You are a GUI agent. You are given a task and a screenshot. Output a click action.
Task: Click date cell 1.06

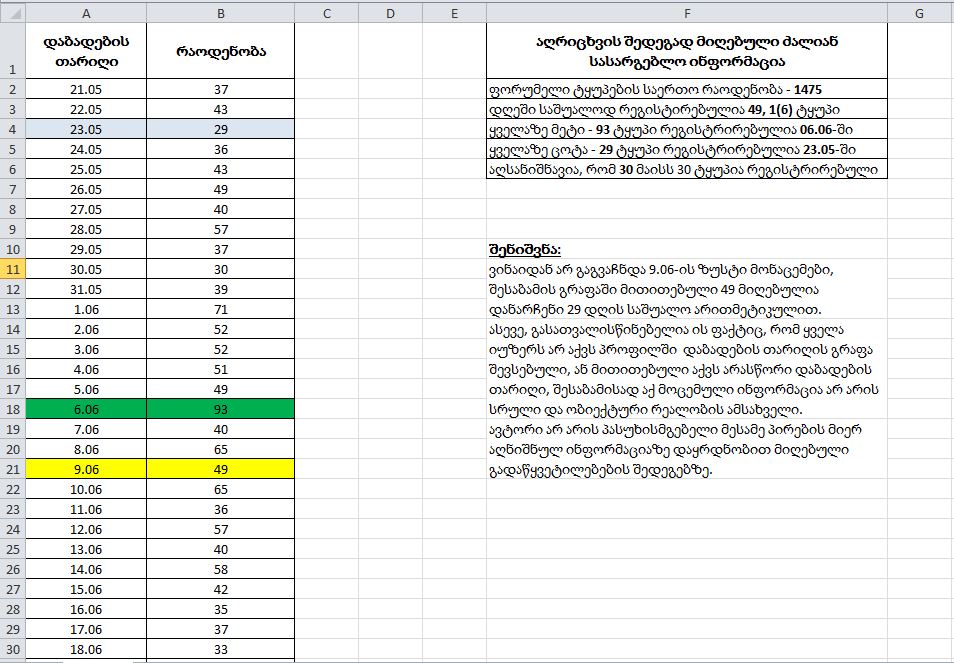[86, 309]
